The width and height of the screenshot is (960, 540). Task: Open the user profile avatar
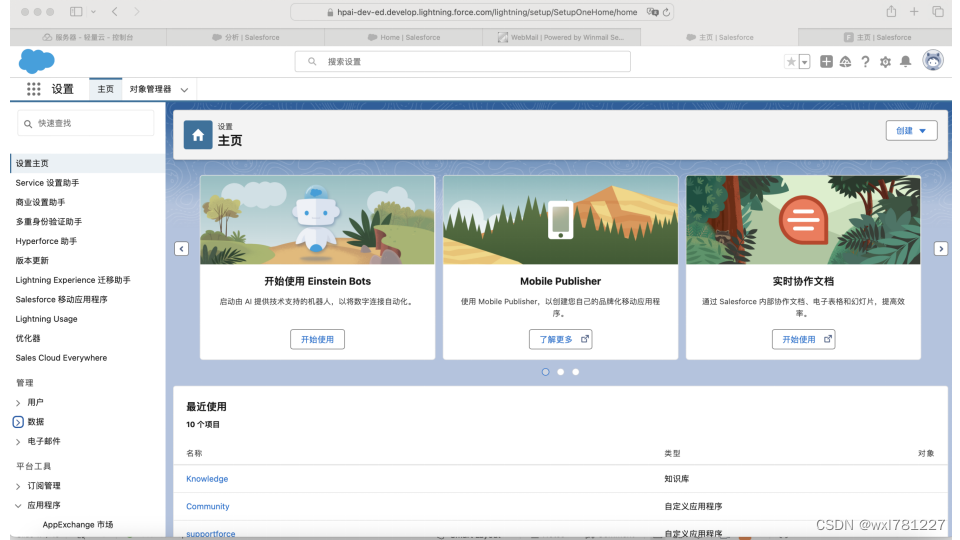933,61
